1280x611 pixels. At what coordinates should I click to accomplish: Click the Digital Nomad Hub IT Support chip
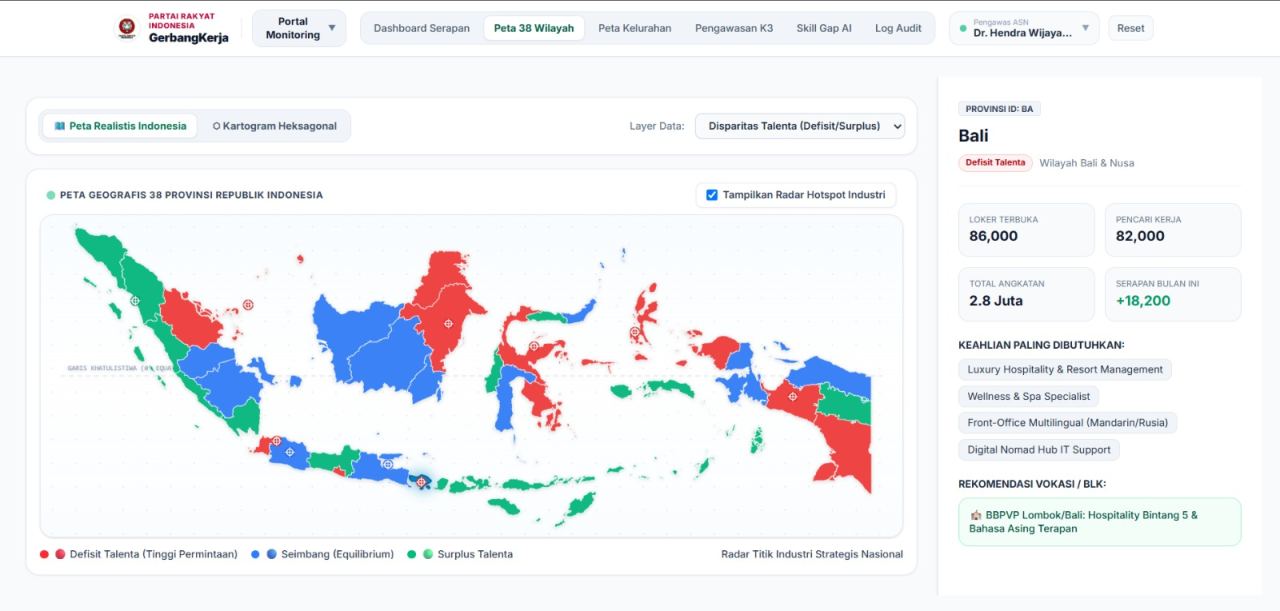[1039, 450]
